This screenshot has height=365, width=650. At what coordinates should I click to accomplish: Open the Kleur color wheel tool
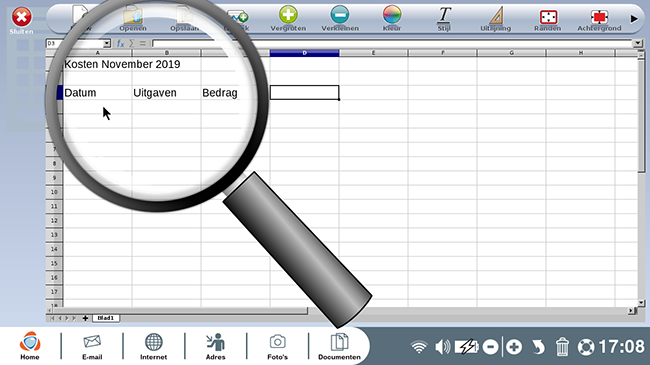(x=391, y=15)
